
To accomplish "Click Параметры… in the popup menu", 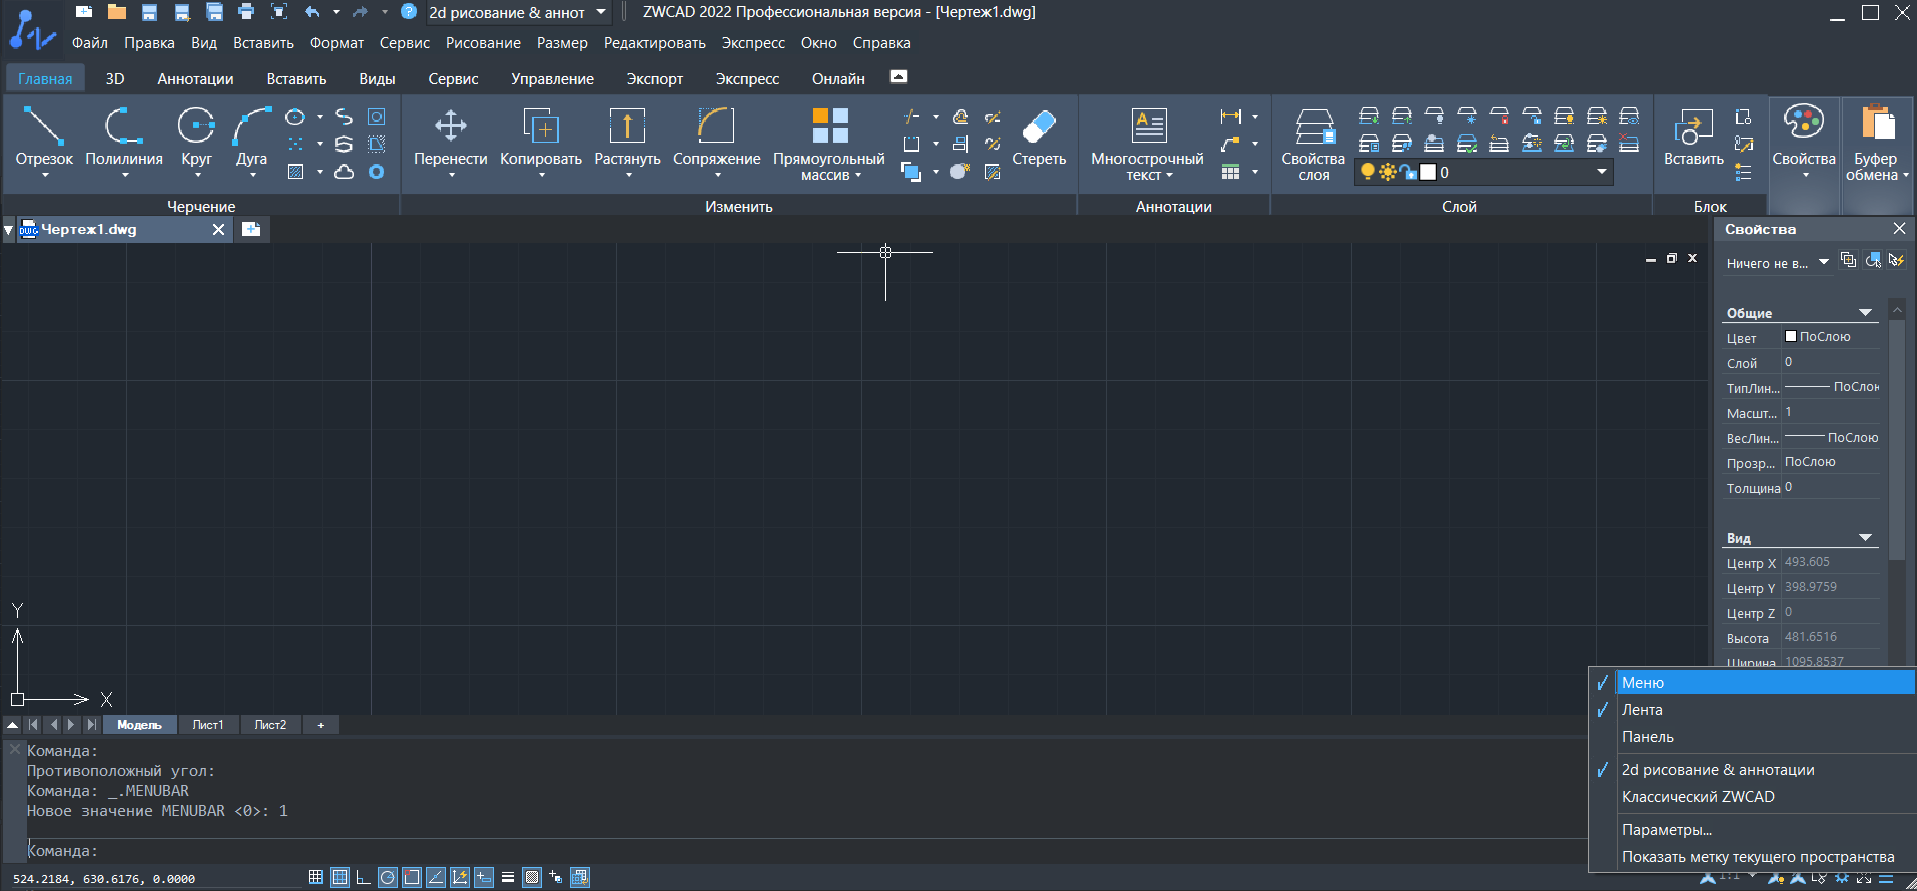I will click(1666, 830).
